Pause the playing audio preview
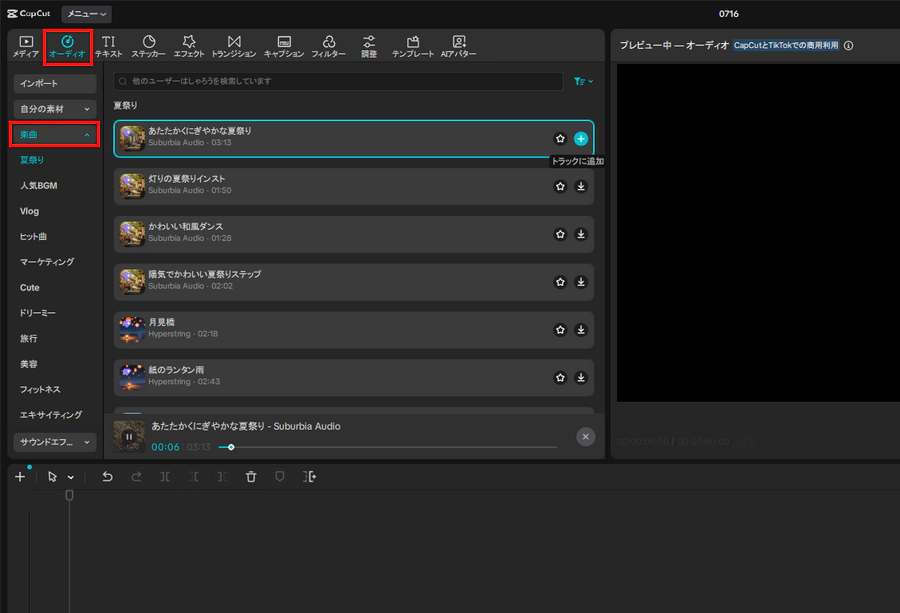 (129, 437)
